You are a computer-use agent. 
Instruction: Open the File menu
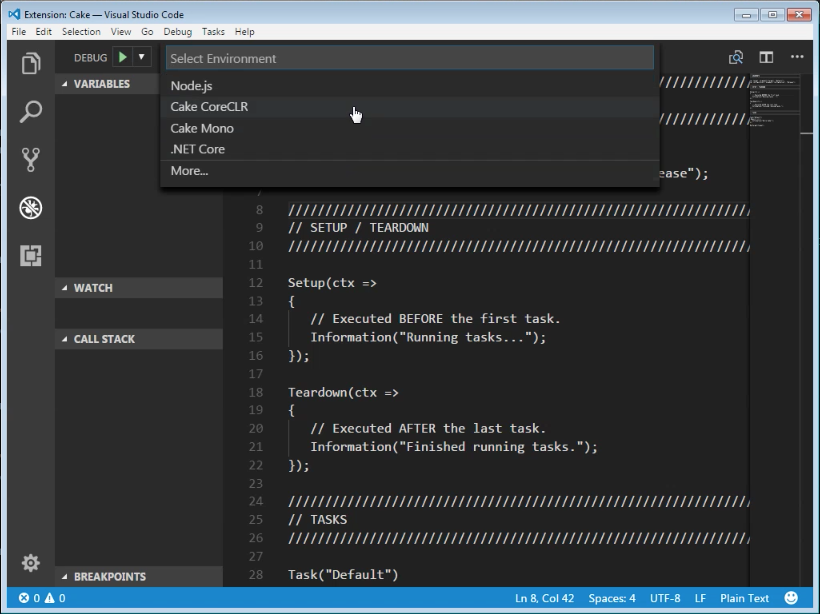(x=18, y=32)
